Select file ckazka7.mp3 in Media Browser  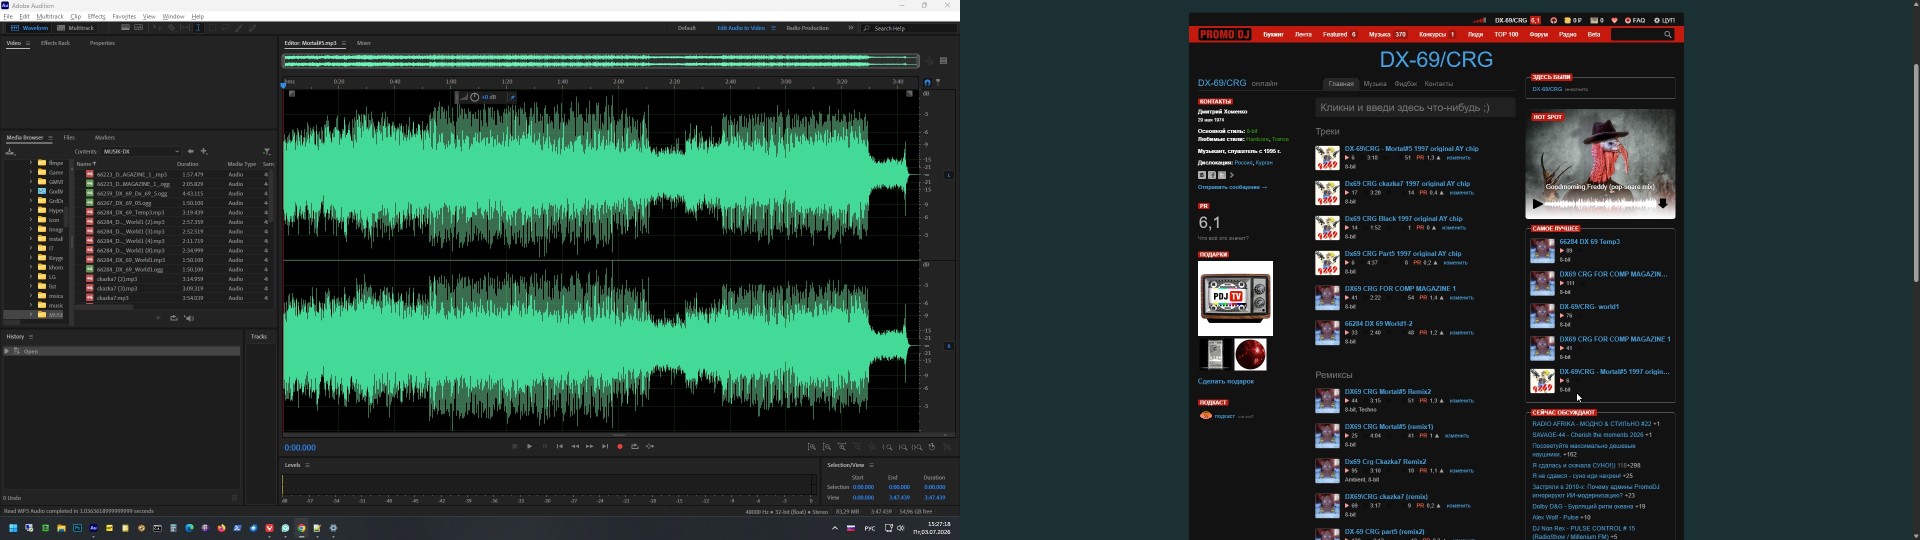click(112, 298)
